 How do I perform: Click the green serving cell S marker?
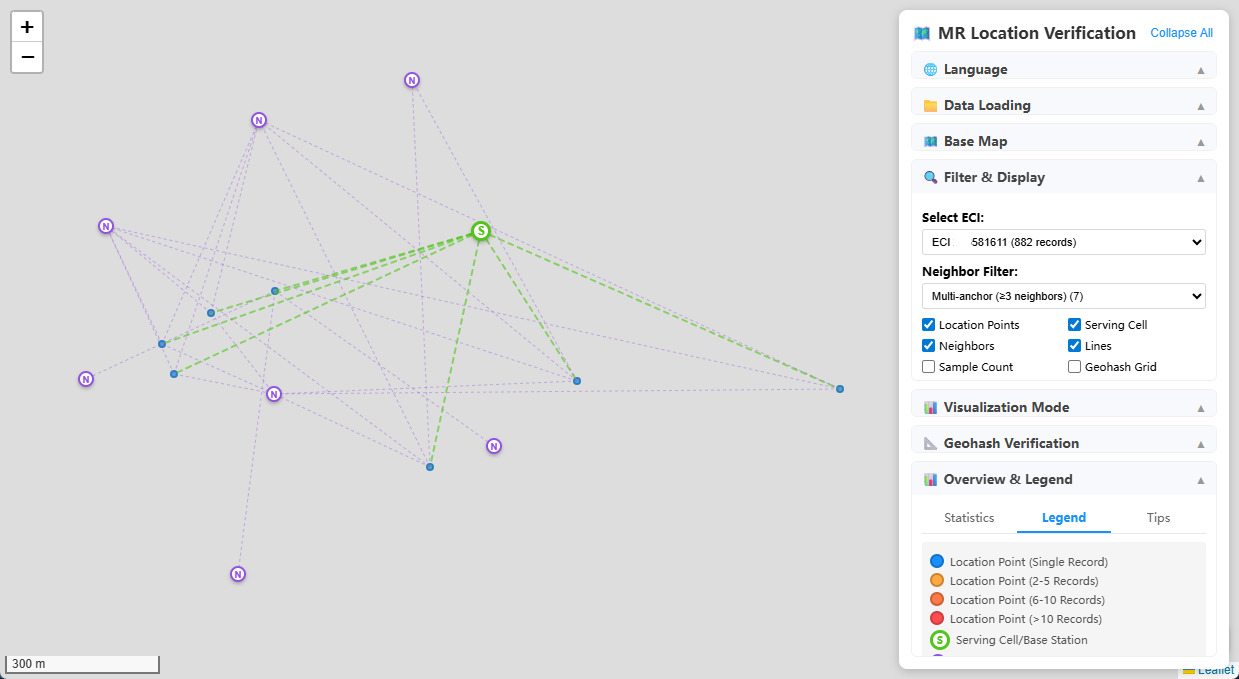tap(481, 231)
